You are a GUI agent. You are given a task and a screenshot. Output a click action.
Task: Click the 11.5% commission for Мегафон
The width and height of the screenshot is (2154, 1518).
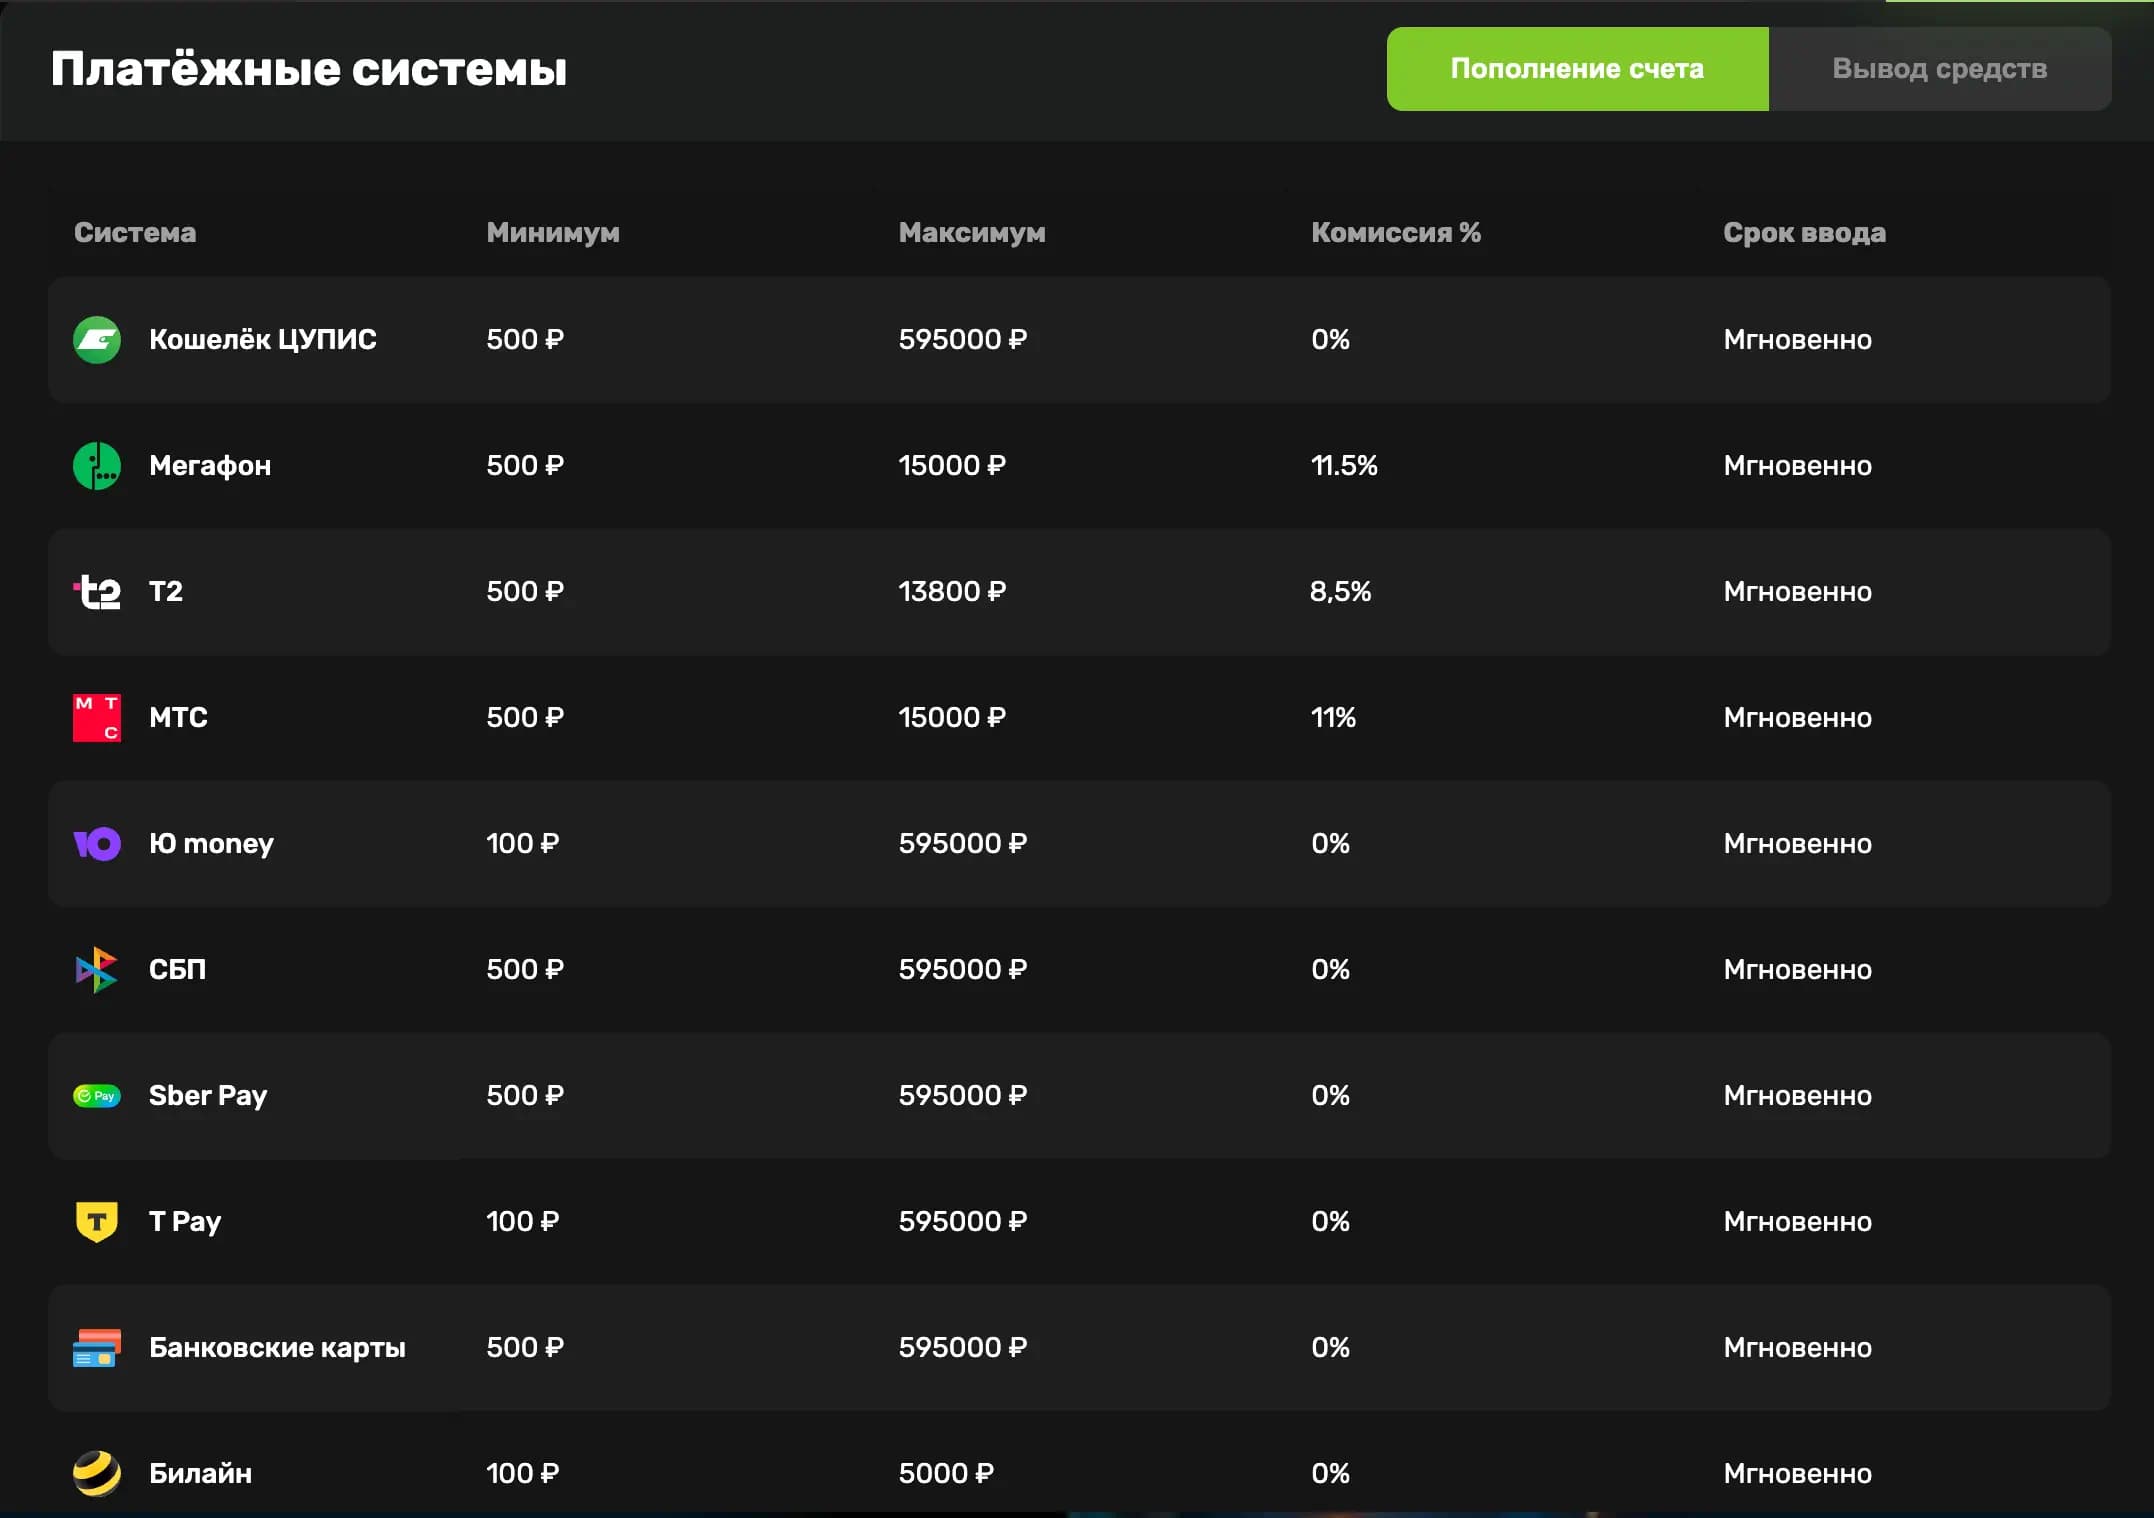point(1344,466)
